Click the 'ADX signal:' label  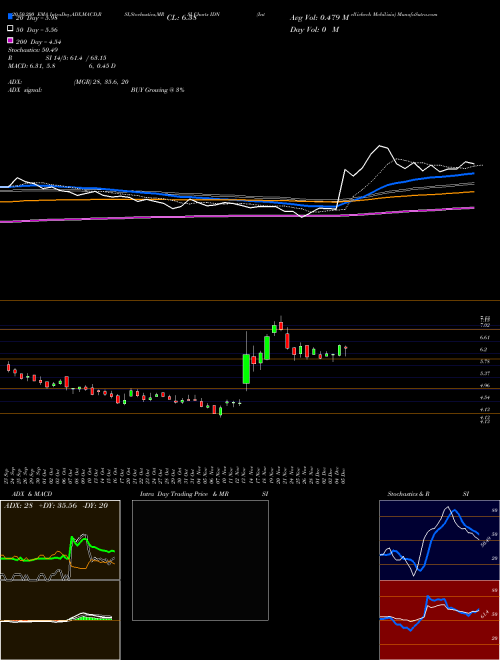click(25, 90)
